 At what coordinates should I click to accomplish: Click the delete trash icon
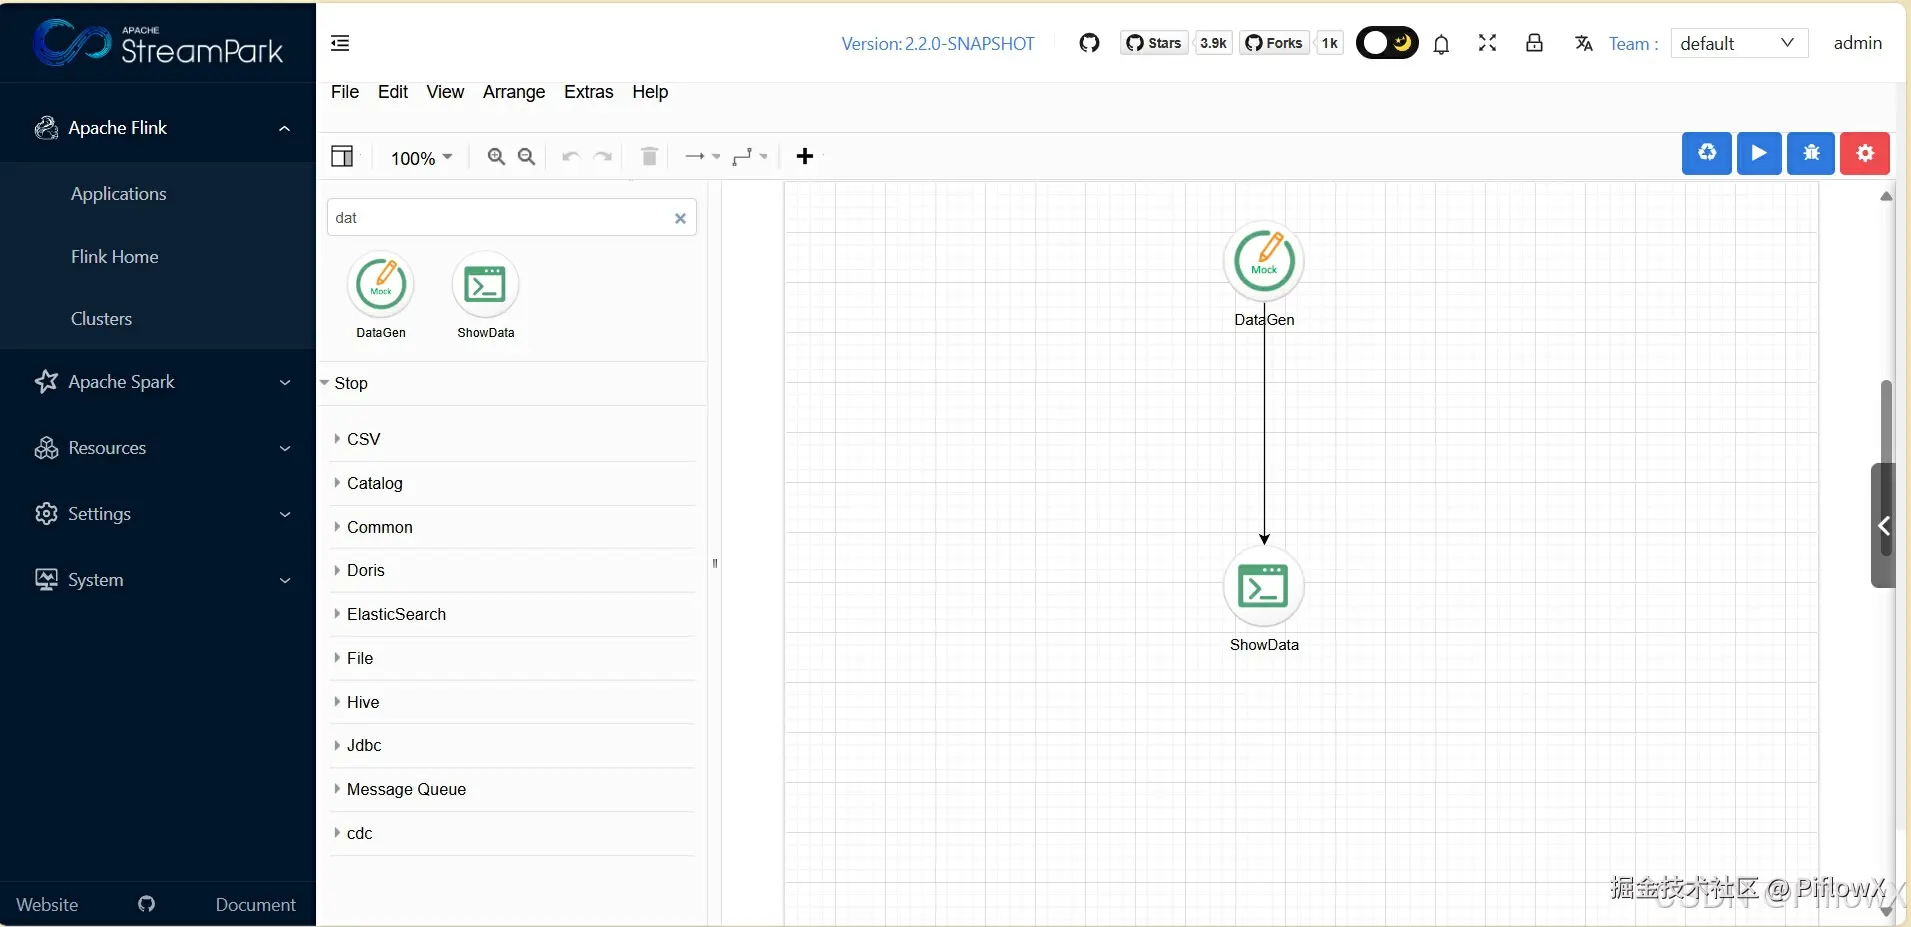click(x=649, y=157)
